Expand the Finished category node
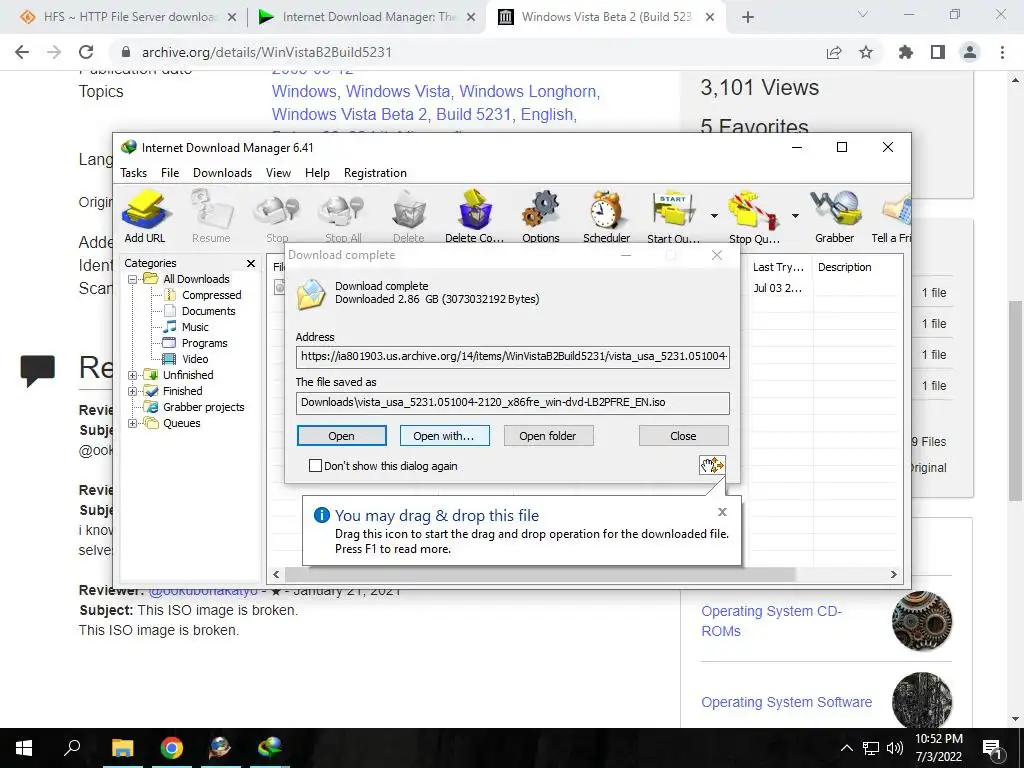Screen dimensions: 1024x768 click(x=133, y=391)
